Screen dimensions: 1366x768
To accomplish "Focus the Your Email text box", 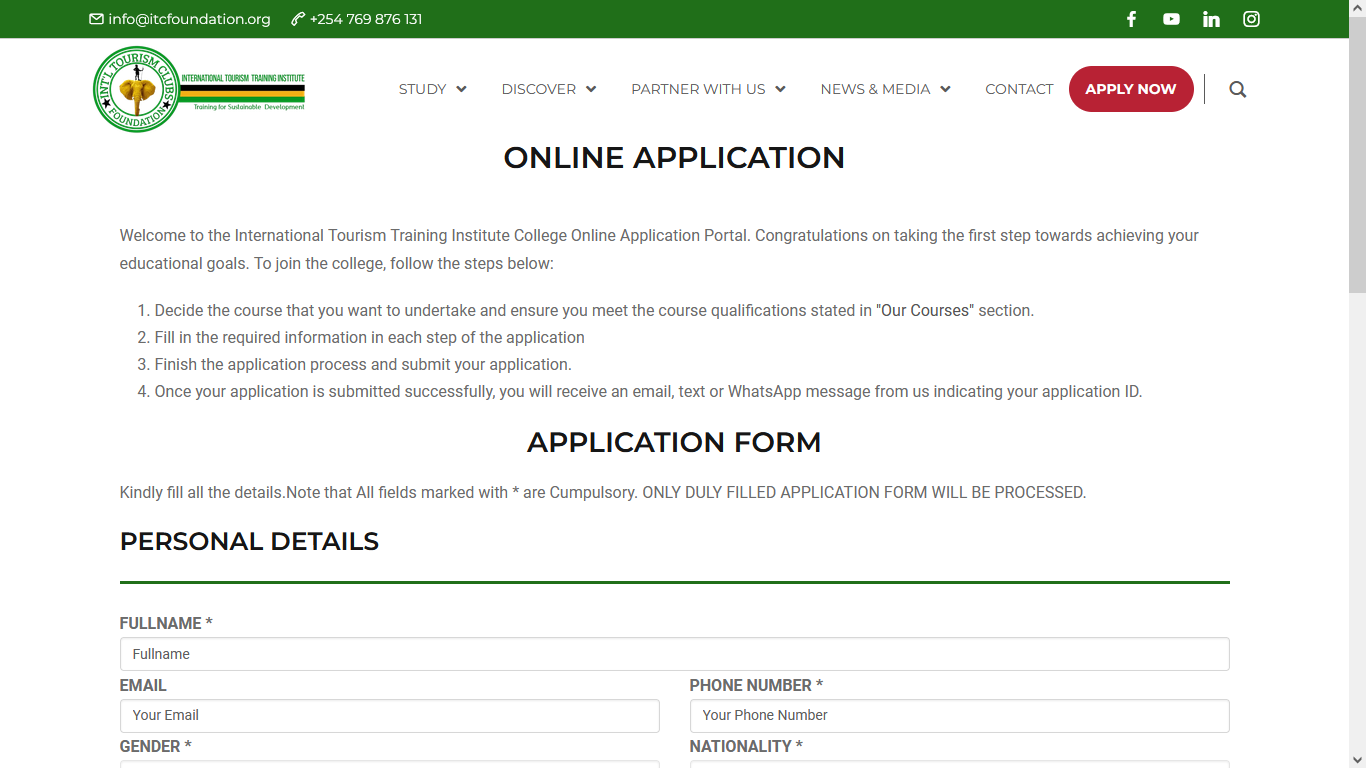I will point(389,715).
